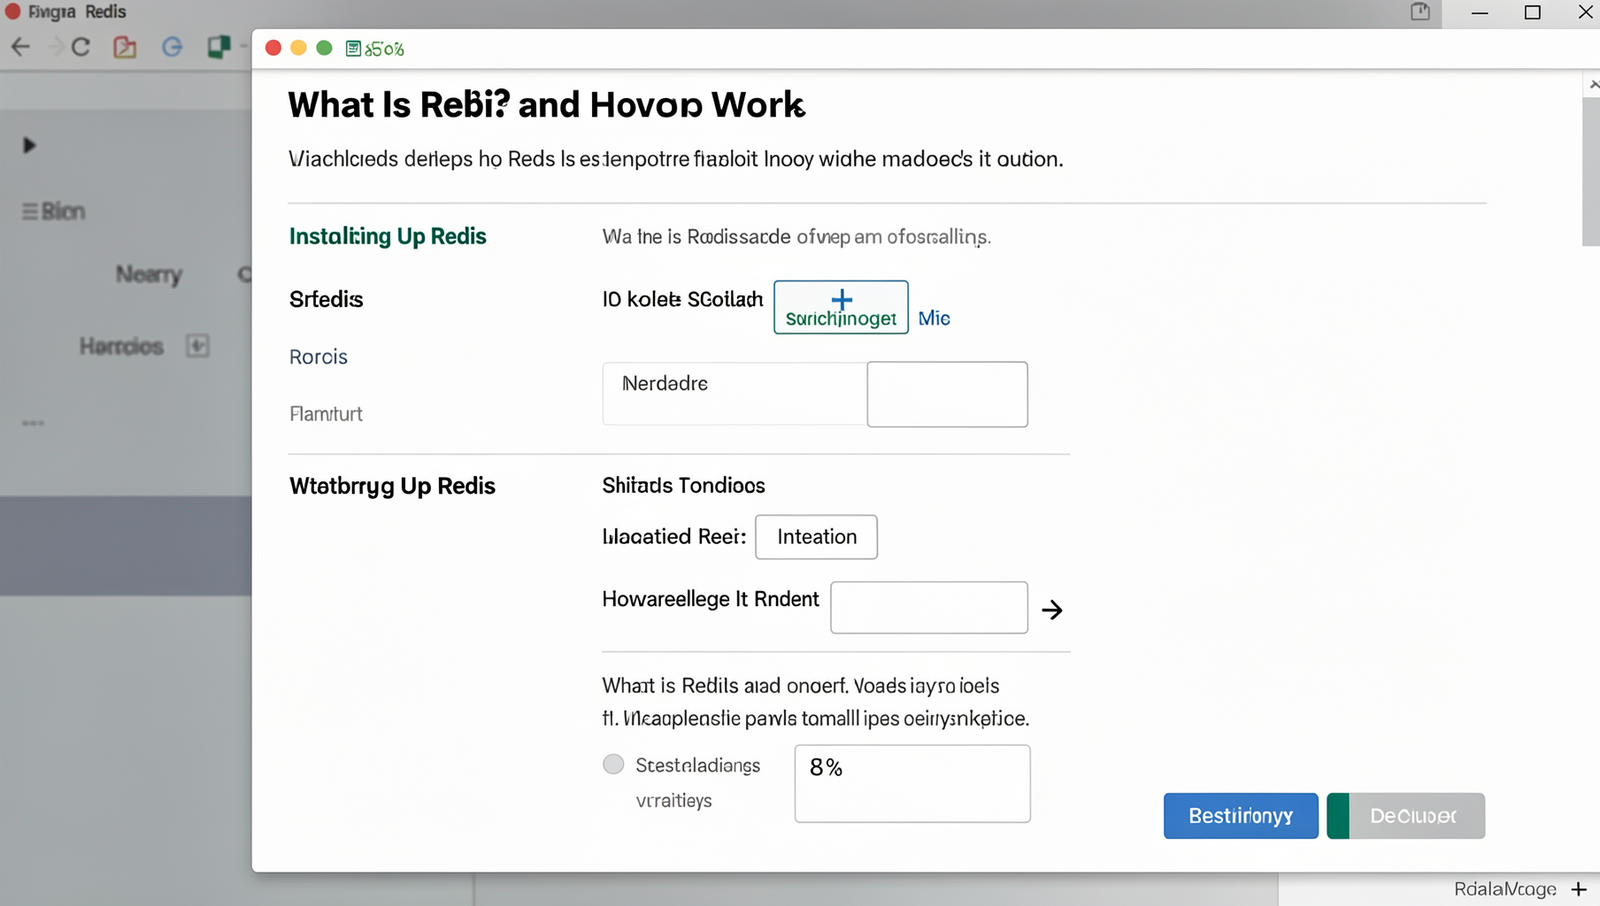Screen dimensions: 1600x906
Task: Open the Mic link
Action: coord(934,318)
